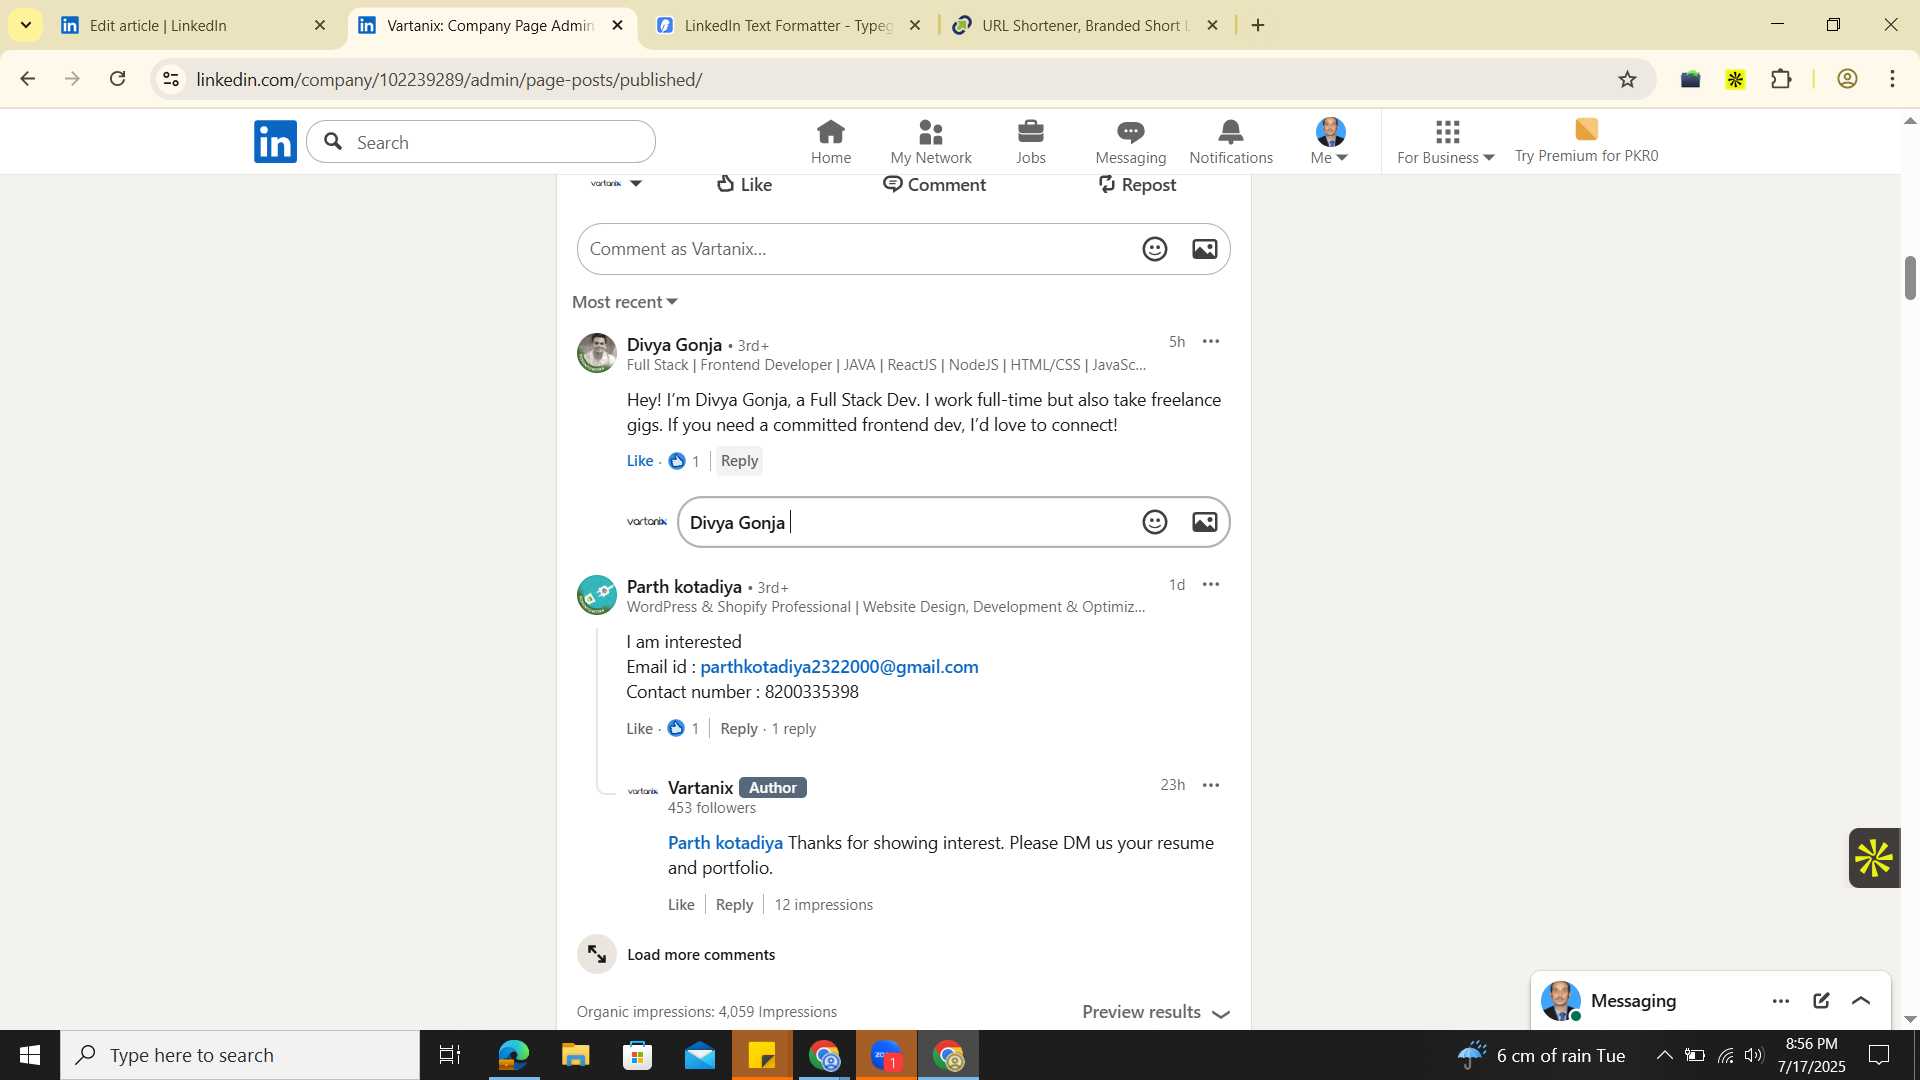Open a new browser tab
The image size is (1920, 1080).
1258,25
